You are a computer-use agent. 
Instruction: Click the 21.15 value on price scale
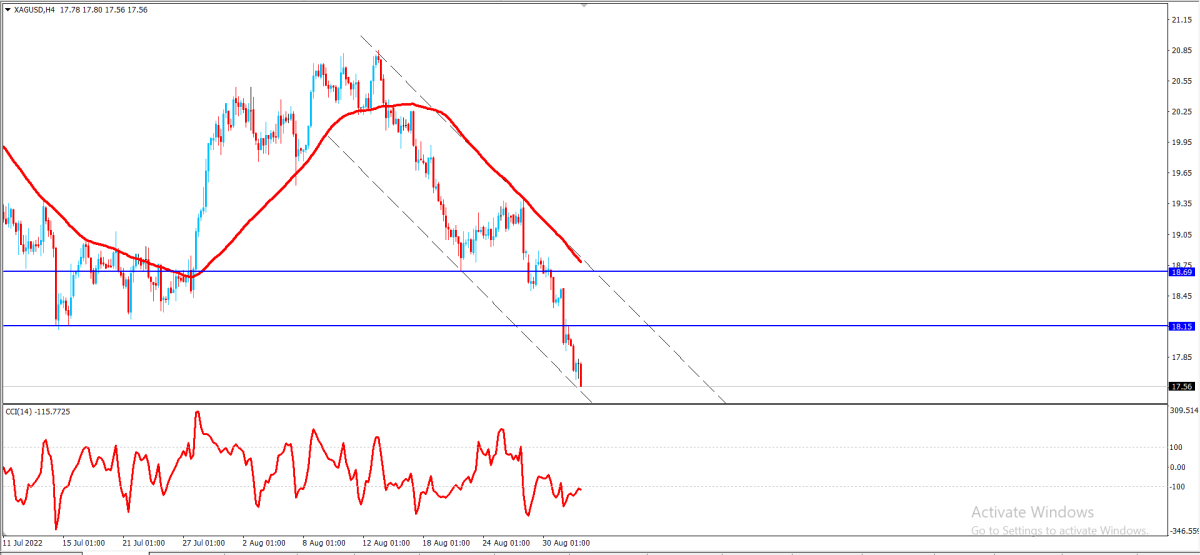pyautogui.click(x=1180, y=19)
